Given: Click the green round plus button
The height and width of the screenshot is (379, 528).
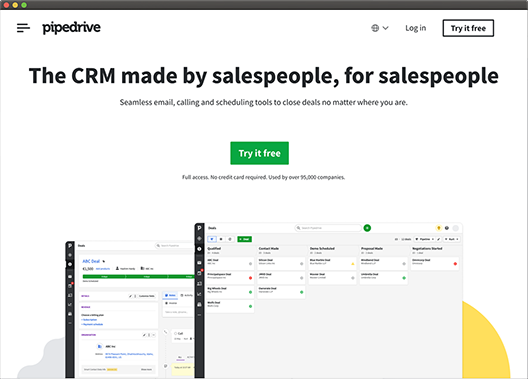Looking at the screenshot, I should pyautogui.click(x=367, y=228).
